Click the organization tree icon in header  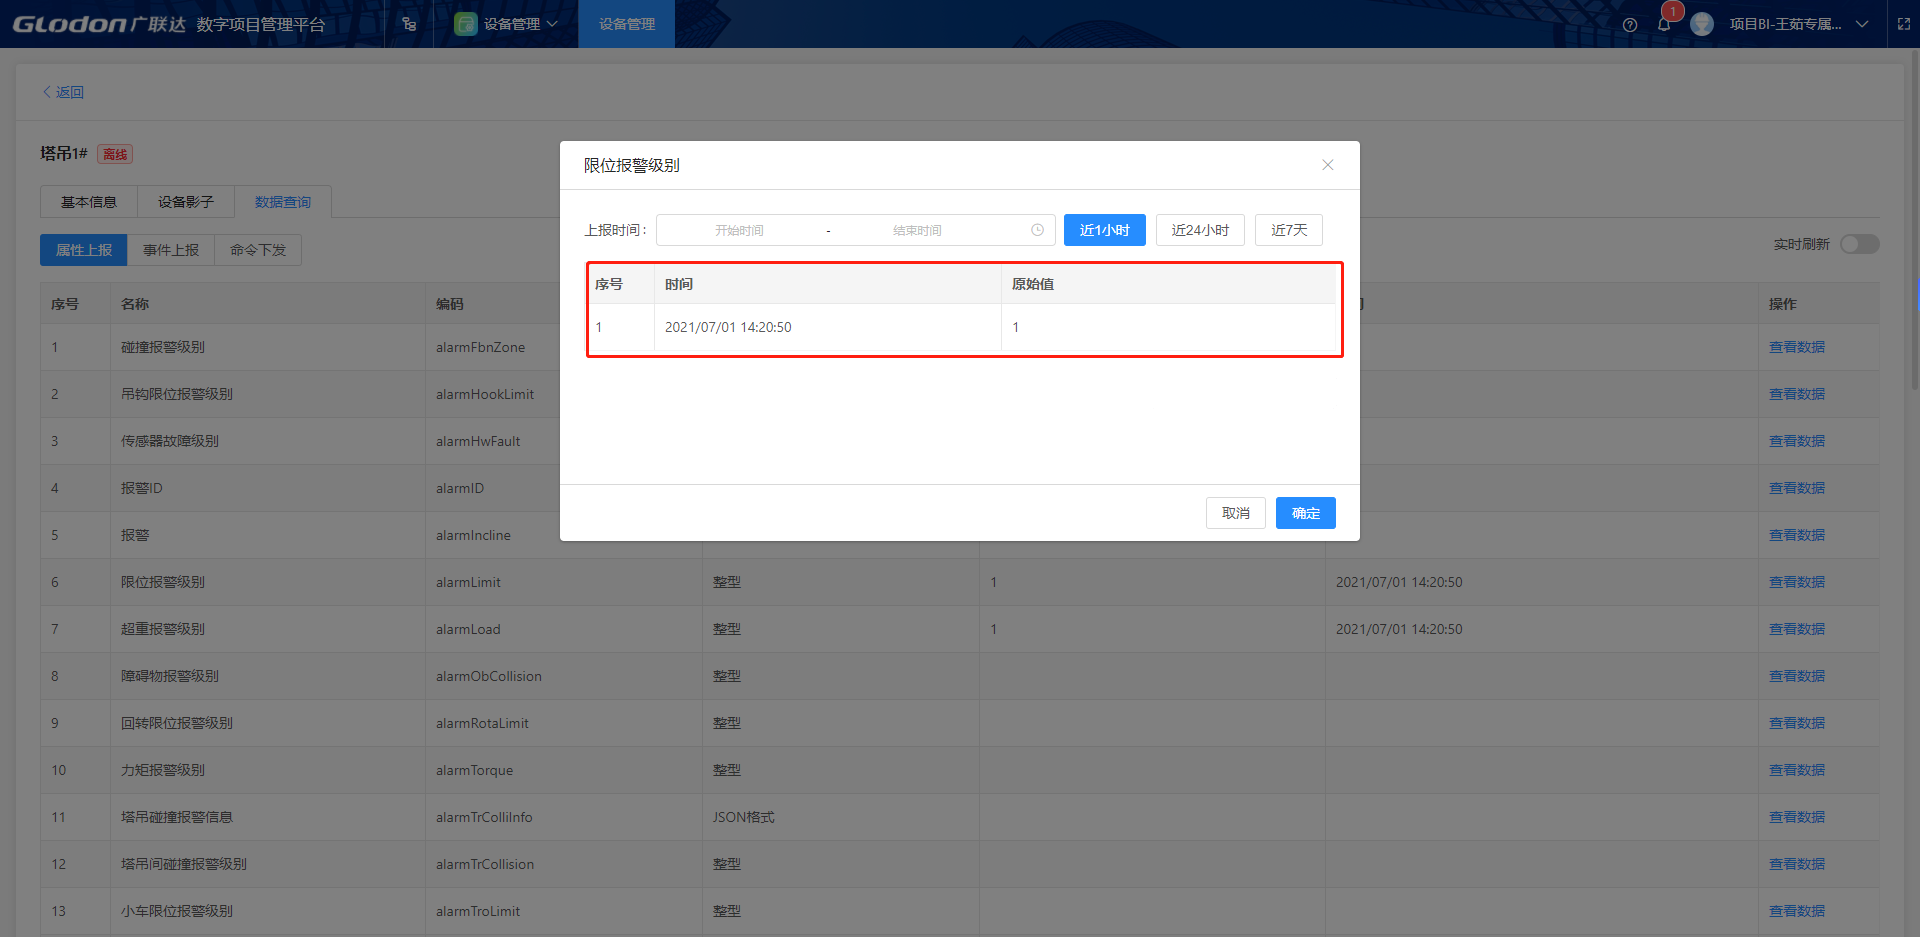coord(409,24)
